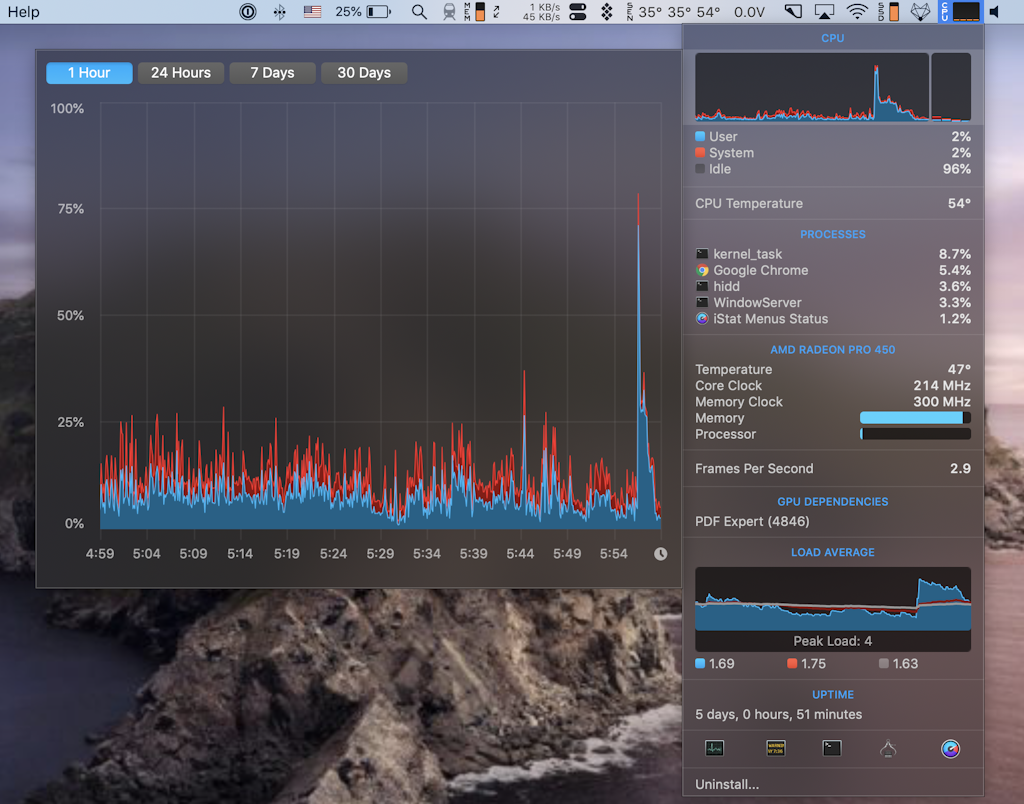The height and width of the screenshot is (804, 1024).
Task: Select the 30 Days tab
Action: click(363, 72)
